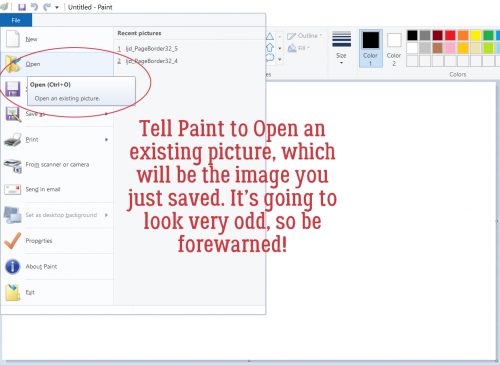
Task: Pick the bright red color swatch
Action: [x=450, y=35]
